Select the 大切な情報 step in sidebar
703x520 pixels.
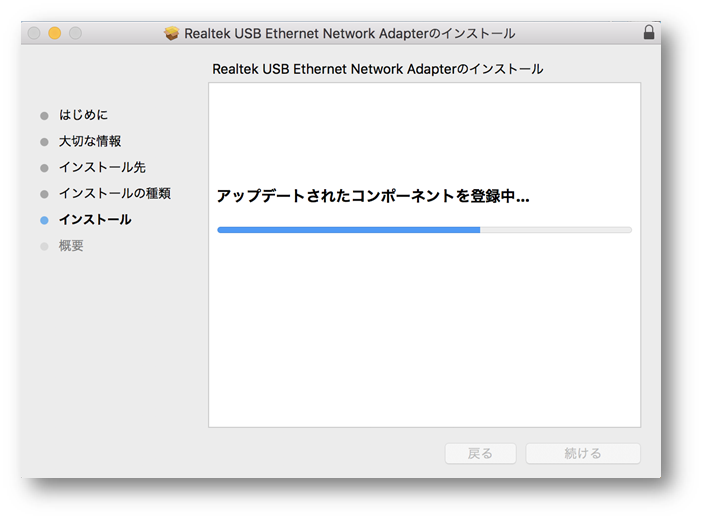(x=90, y=141)
